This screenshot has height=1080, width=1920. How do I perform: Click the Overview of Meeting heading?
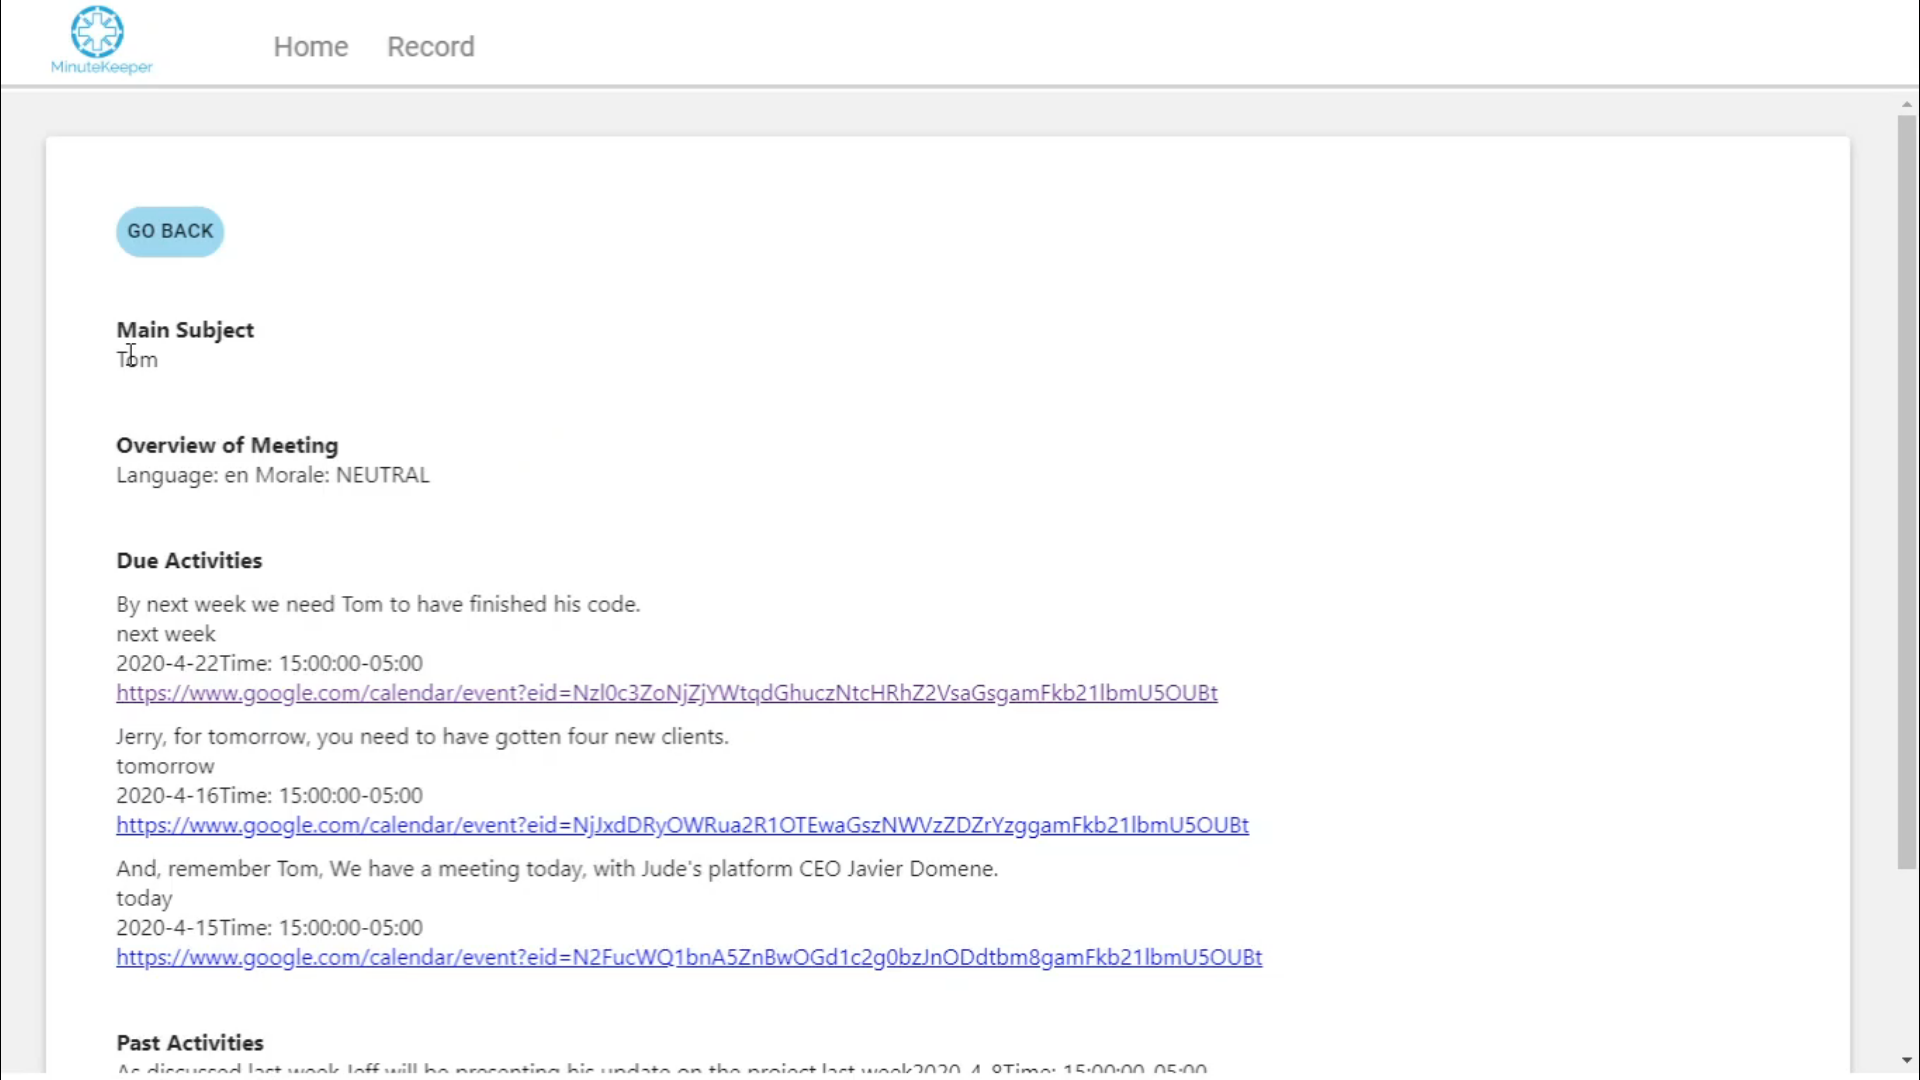click(x=227, y=445)
